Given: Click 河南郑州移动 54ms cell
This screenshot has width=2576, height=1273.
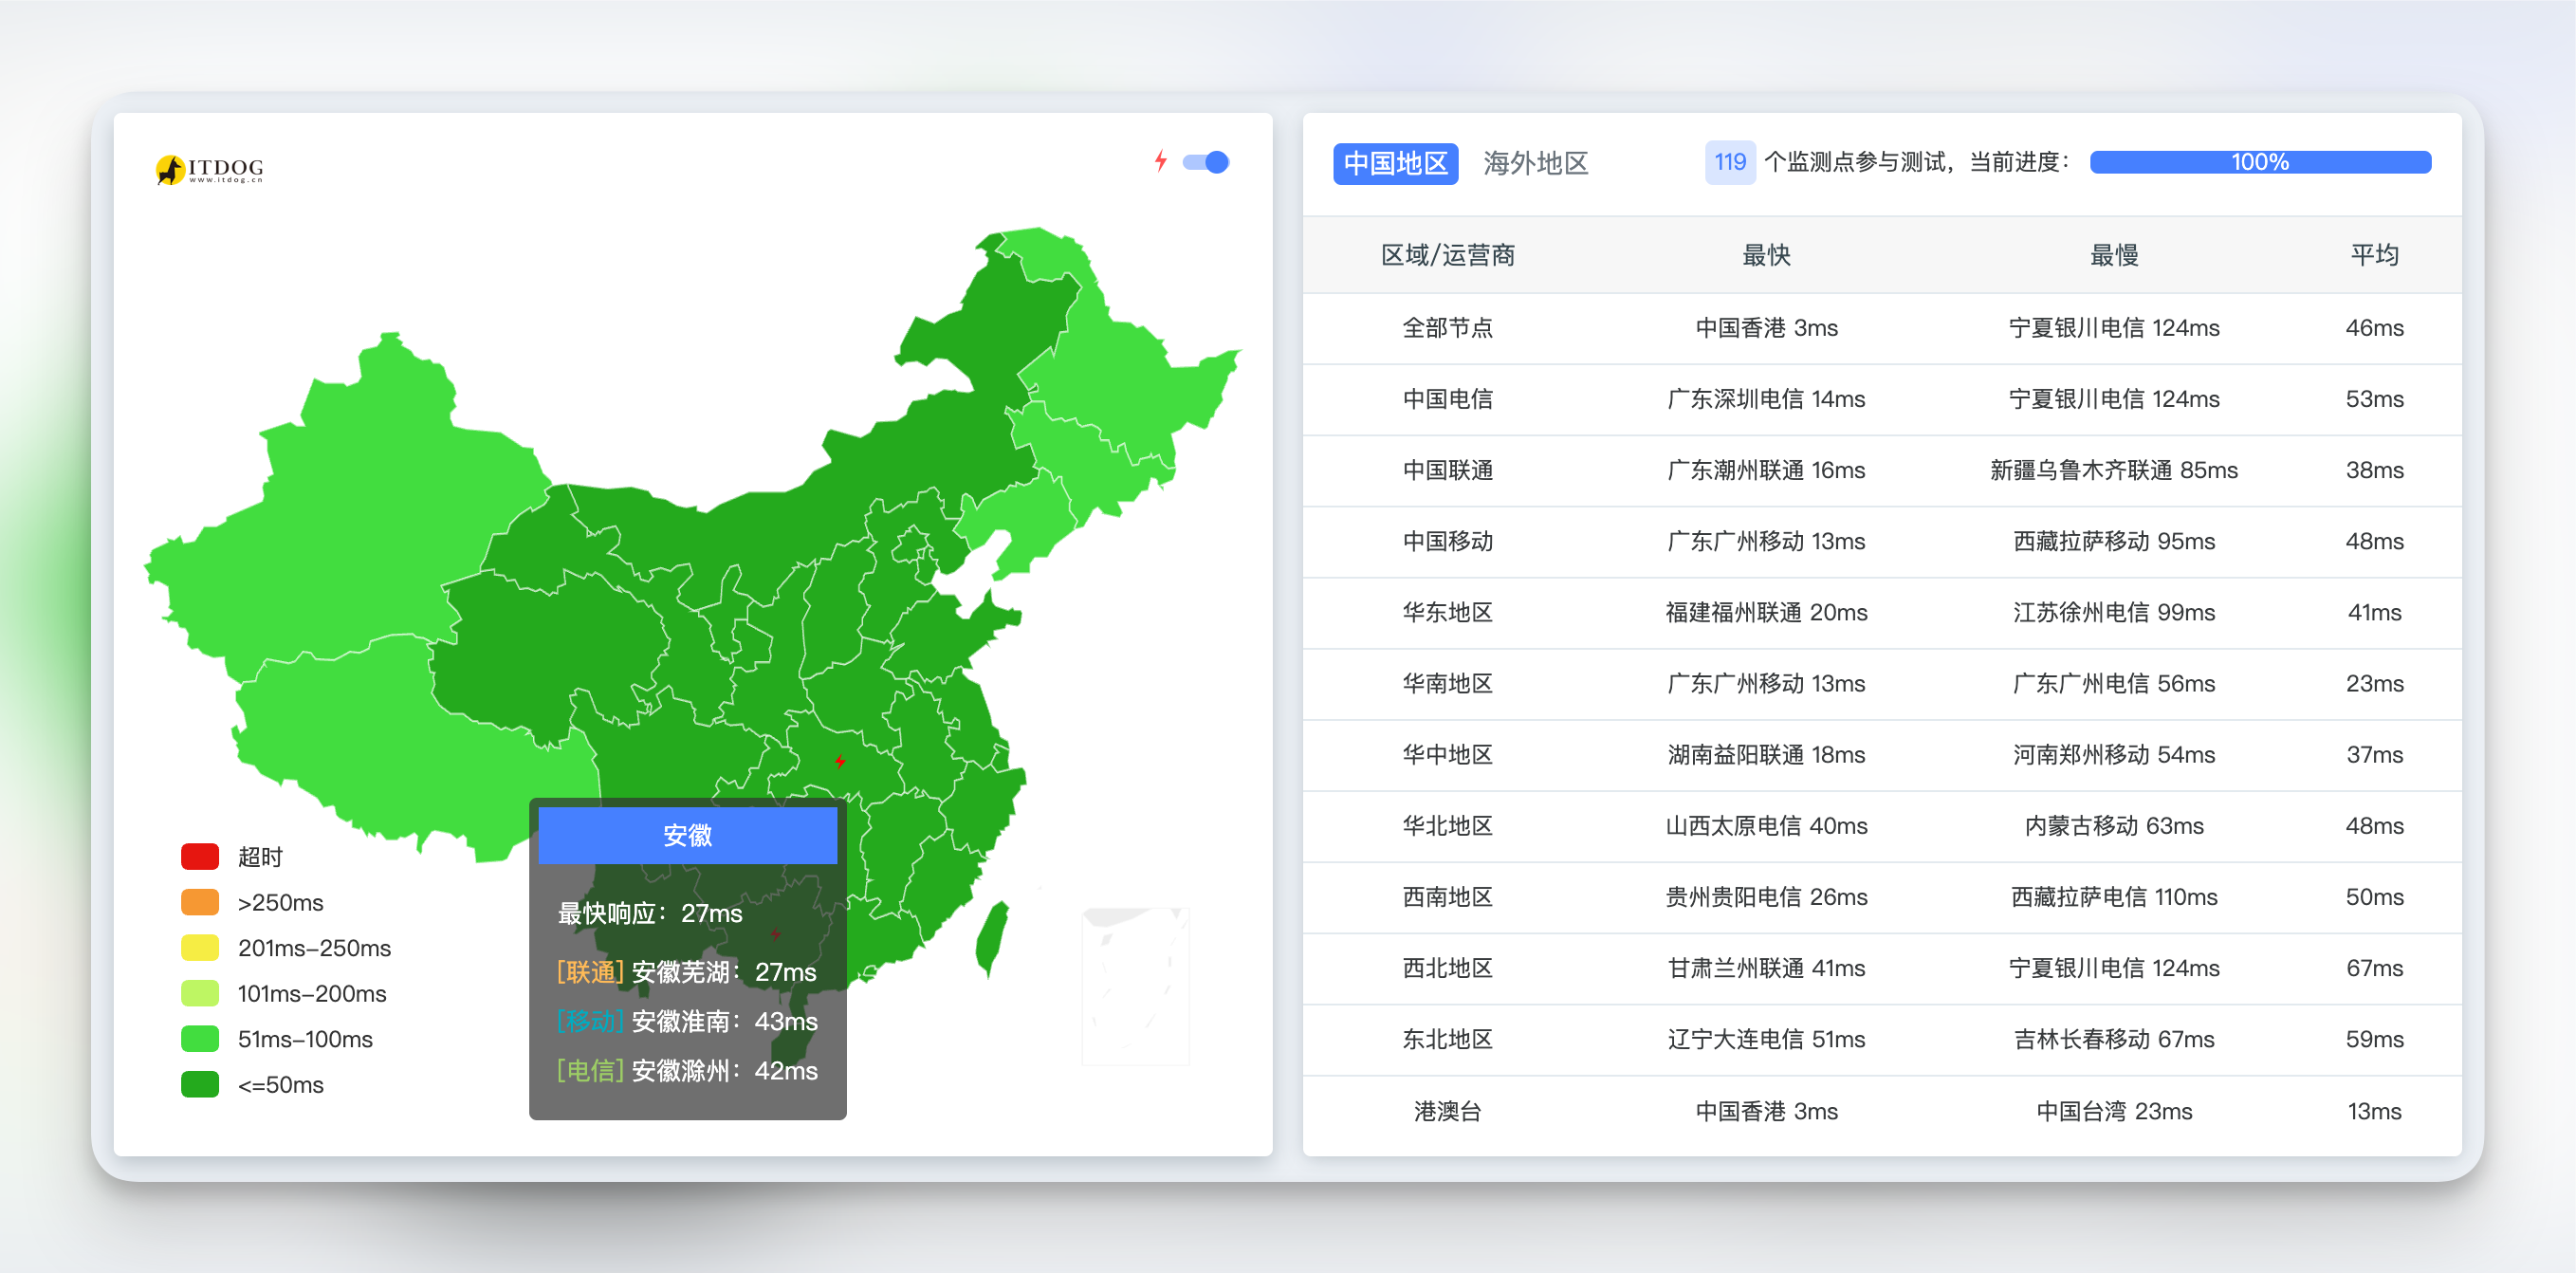Looking at the screenshot, I should tap(2114, 754).
